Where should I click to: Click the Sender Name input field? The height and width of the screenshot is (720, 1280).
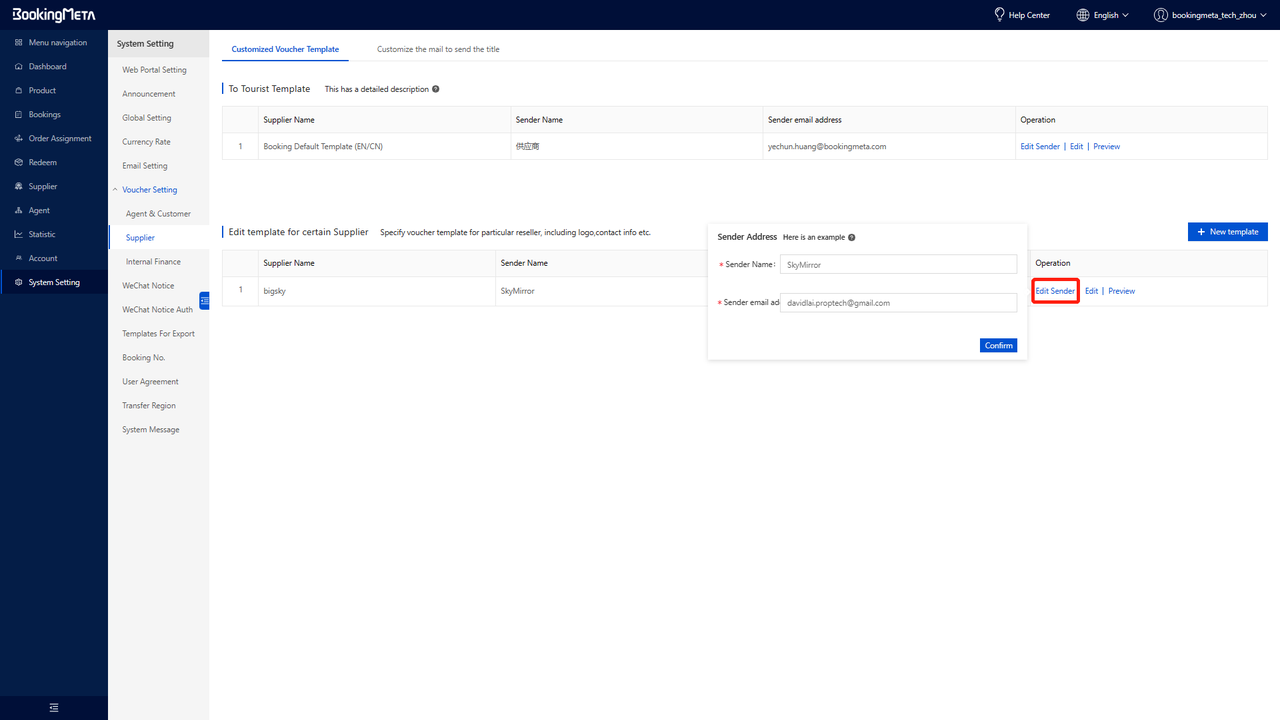[897, 265]
